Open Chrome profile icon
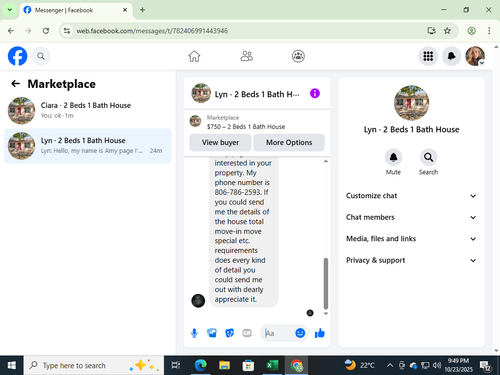Screen dimensions: 500x375 click(471, 31)
